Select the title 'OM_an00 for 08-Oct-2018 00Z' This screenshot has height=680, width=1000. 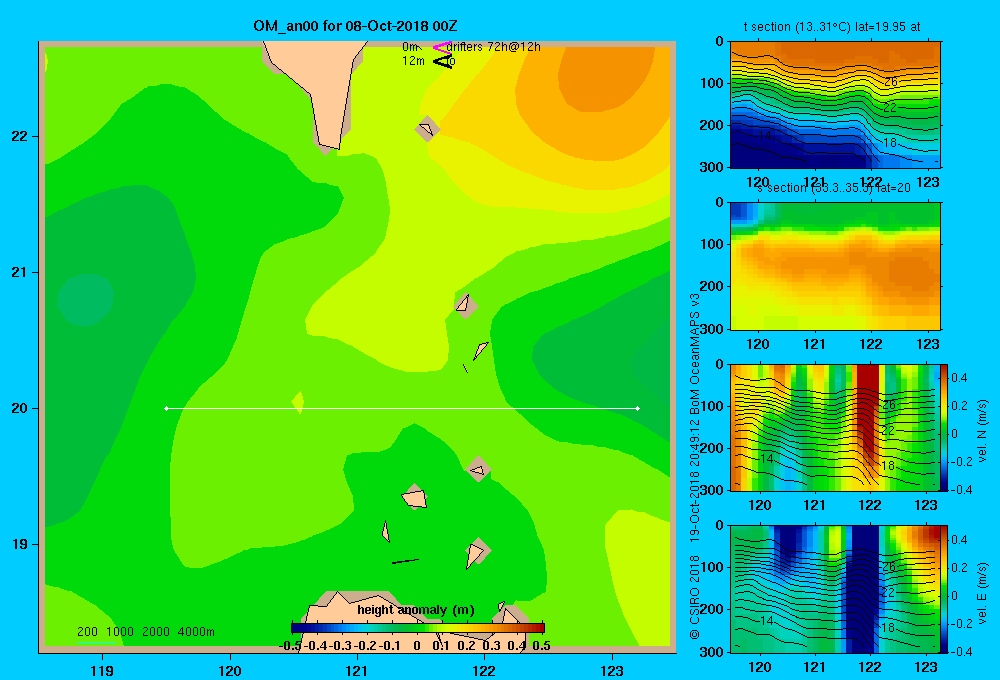tap(355, 26)
